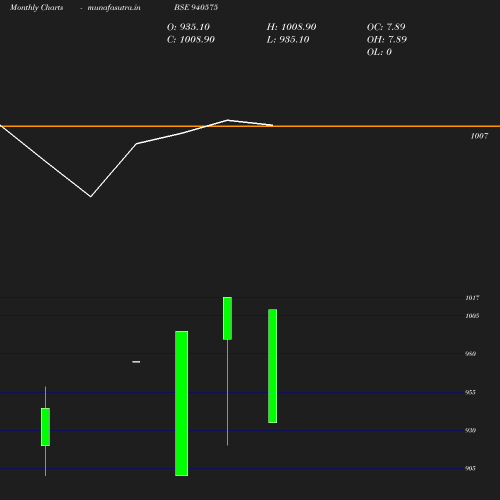Select the close value 'C: 1008.90'
Image resolution: width=500 pixels, height=500 pixels.
pyautogui.click(x=191, y=40)
